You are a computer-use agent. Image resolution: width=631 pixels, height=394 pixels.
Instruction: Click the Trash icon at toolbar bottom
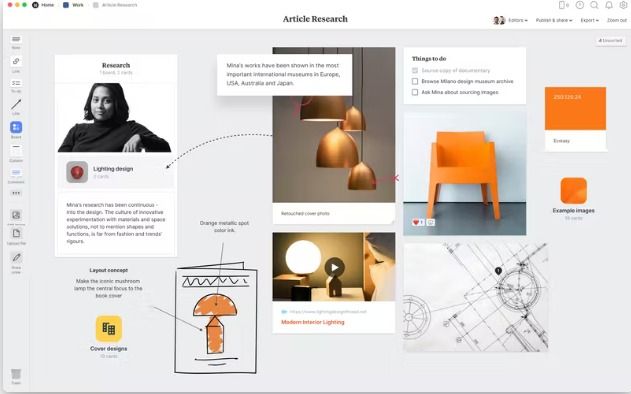pyautogui.click(x=16, y=375)
